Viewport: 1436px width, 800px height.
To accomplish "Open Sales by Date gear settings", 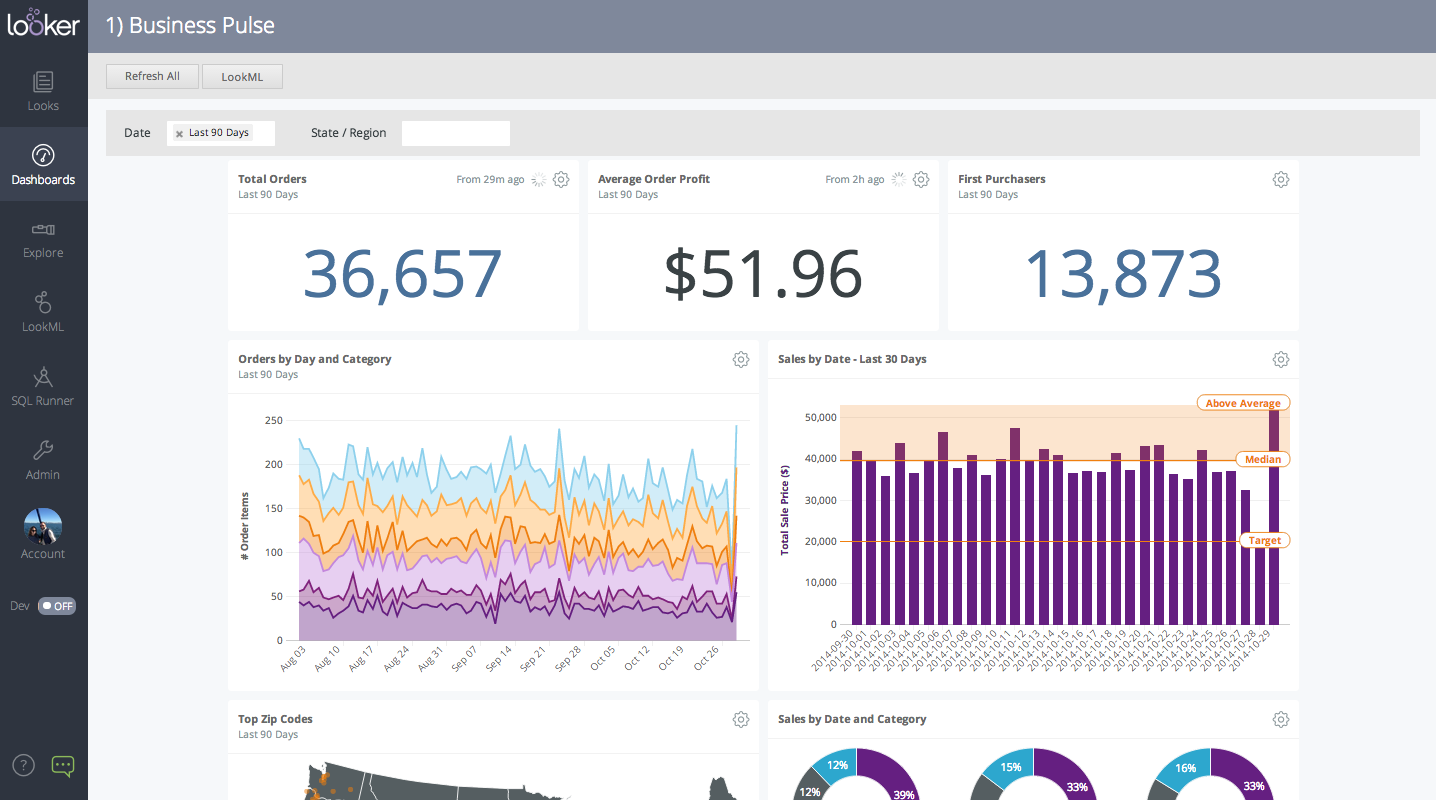I will point(1281,359).
